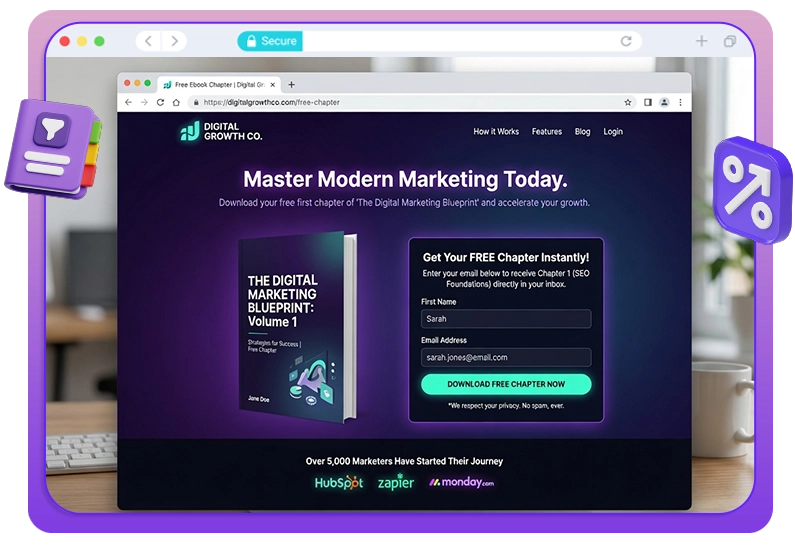
Task: Open new tab with outer plus icon
Action: point(702,41)
